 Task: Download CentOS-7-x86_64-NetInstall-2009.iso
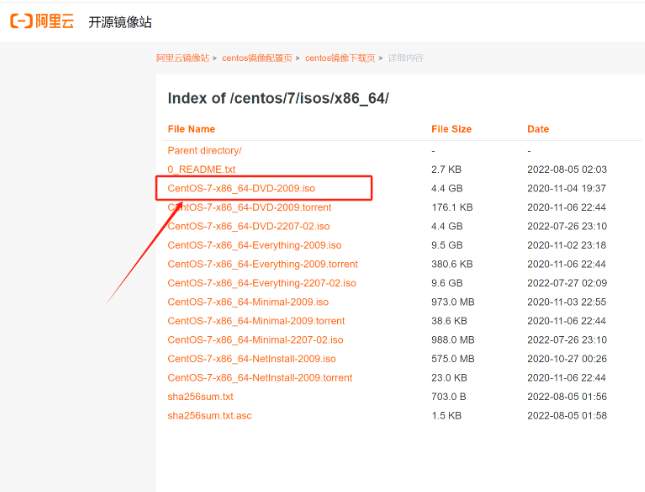252,359
